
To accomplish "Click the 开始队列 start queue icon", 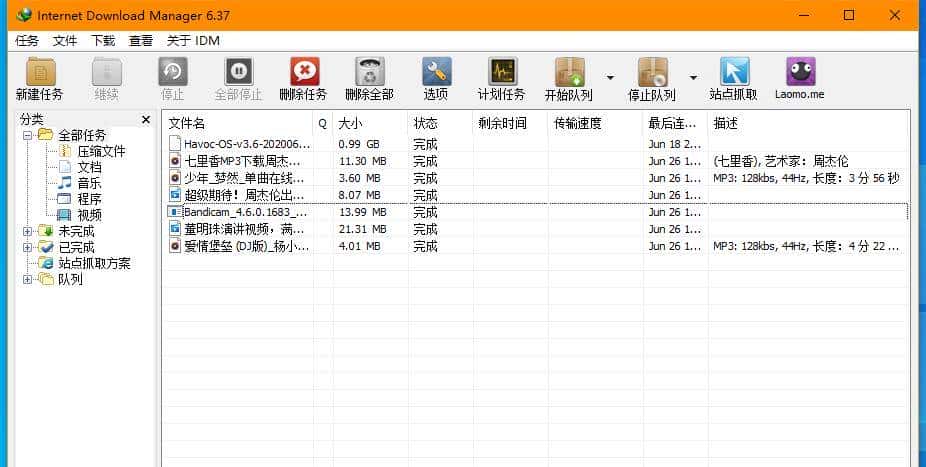I will click(x=569, y=72).
